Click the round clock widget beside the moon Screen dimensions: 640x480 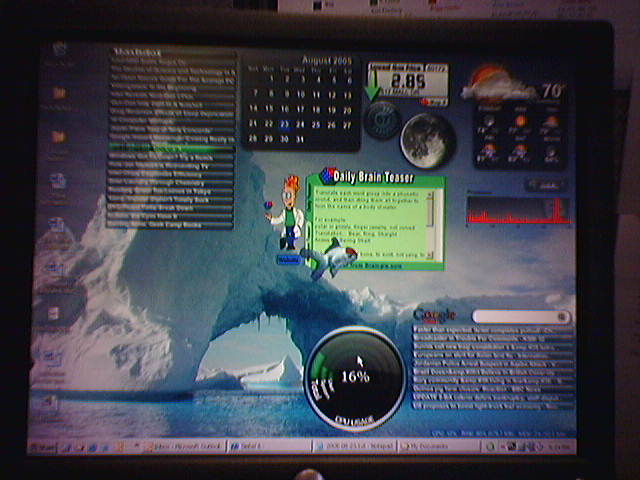point(381,121)
